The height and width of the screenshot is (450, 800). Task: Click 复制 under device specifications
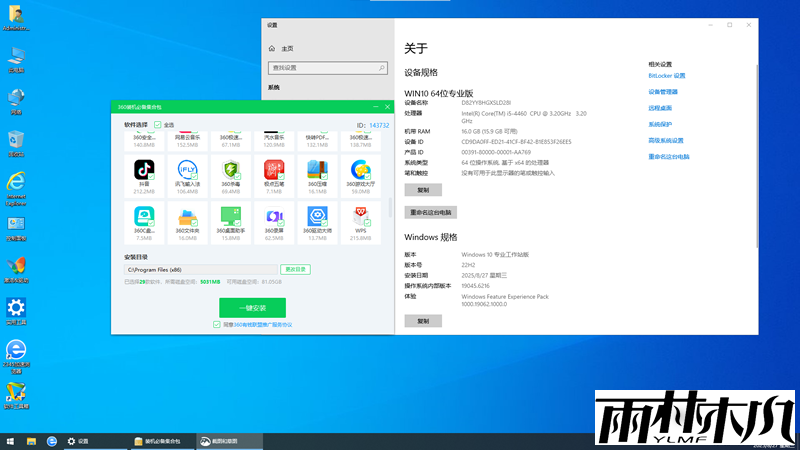pos(423,190)
